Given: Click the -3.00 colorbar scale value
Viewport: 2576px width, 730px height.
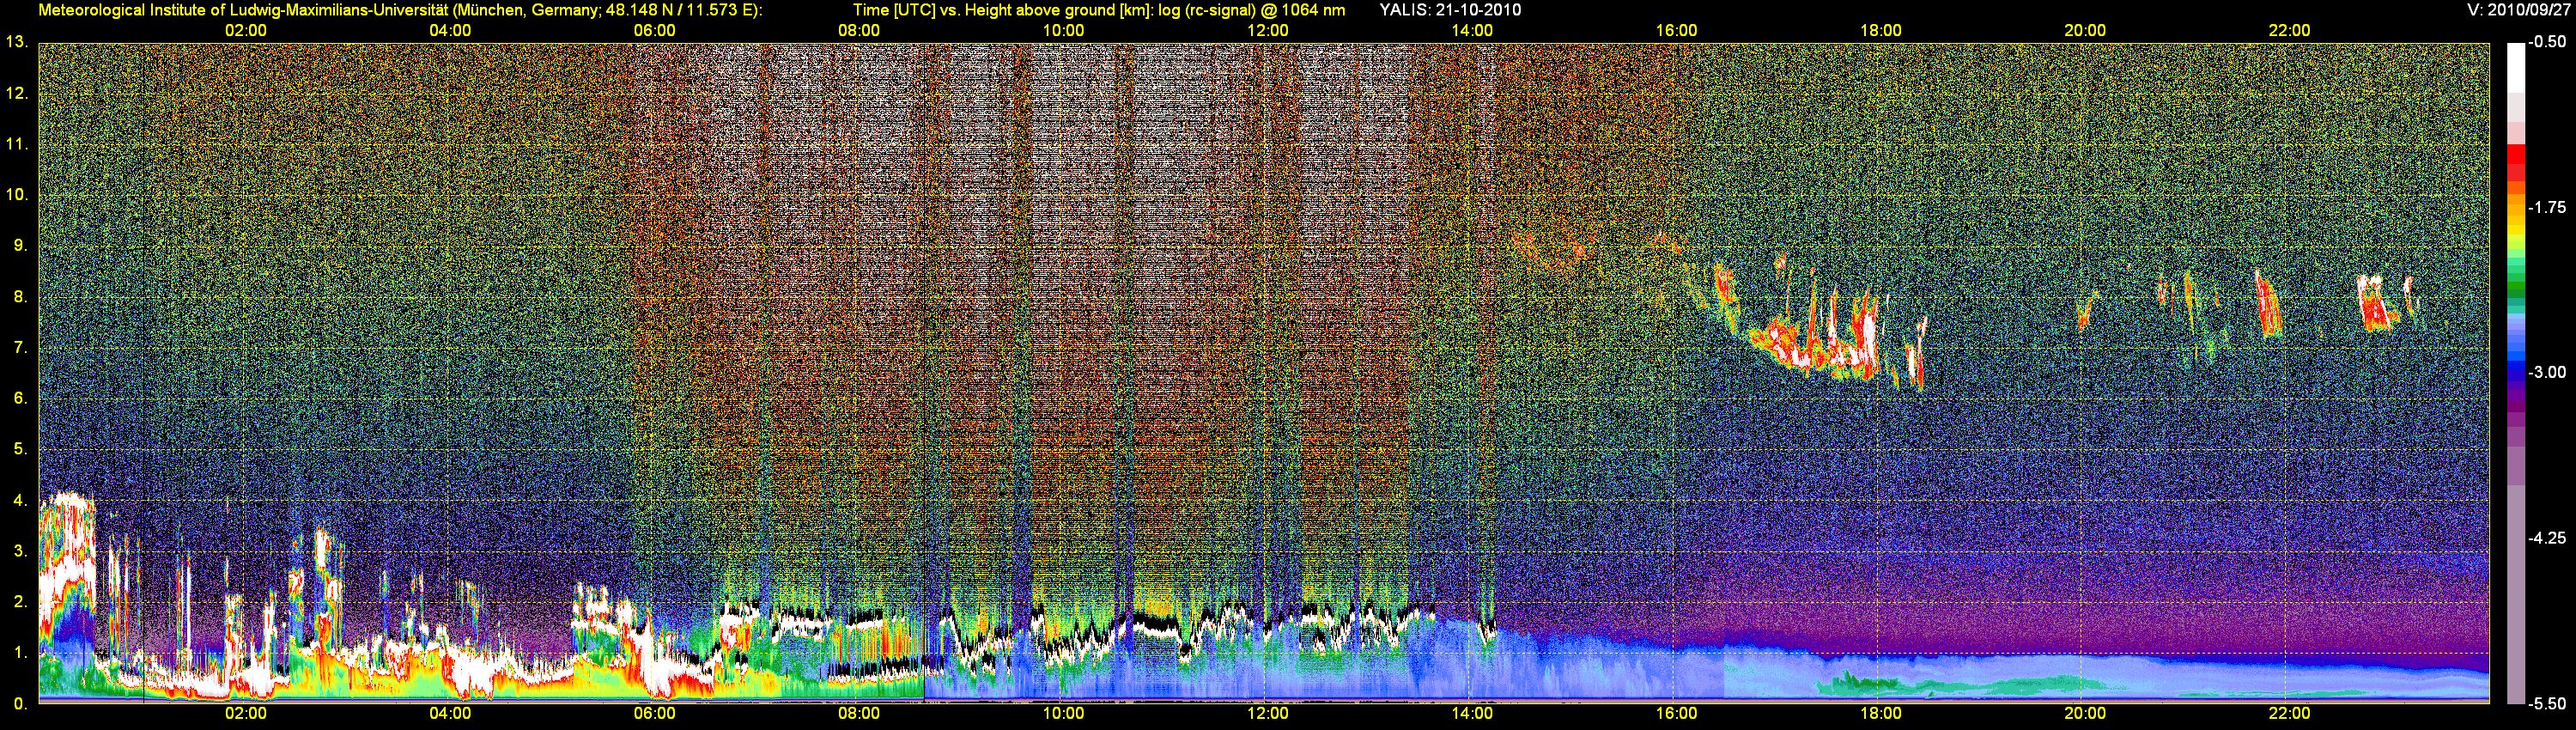Looking at the screenshot, I should coord(2546,372).
